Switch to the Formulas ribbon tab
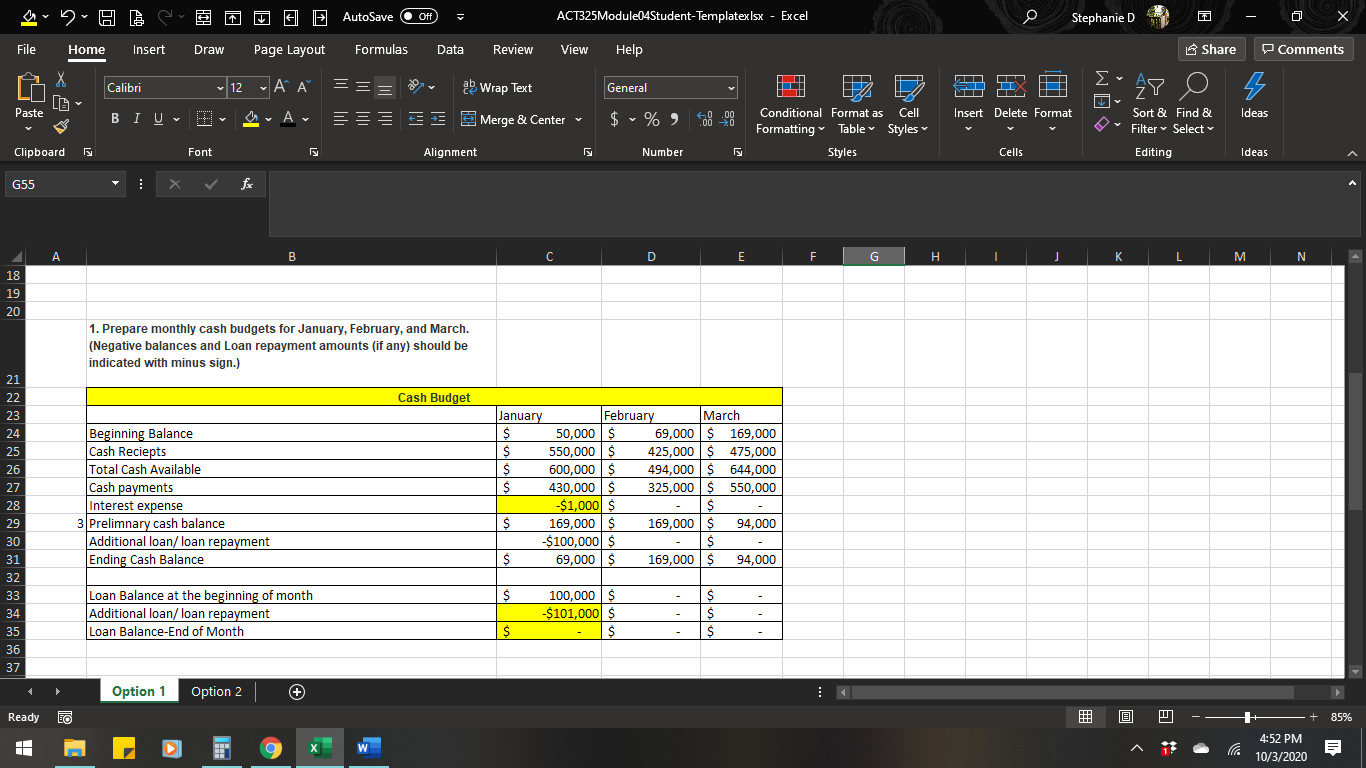 tap(381, 49)
